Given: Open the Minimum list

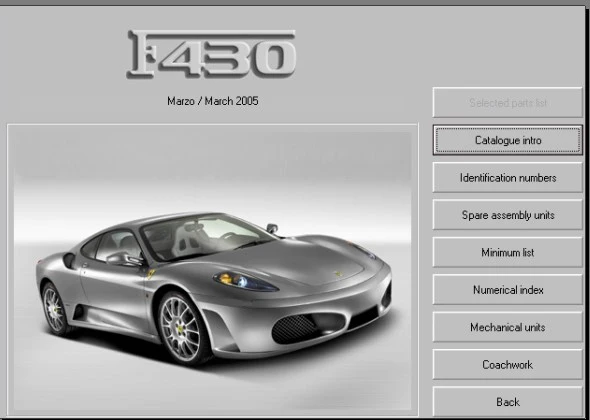Looking at the screenshot, I should (x=508, y=252).
